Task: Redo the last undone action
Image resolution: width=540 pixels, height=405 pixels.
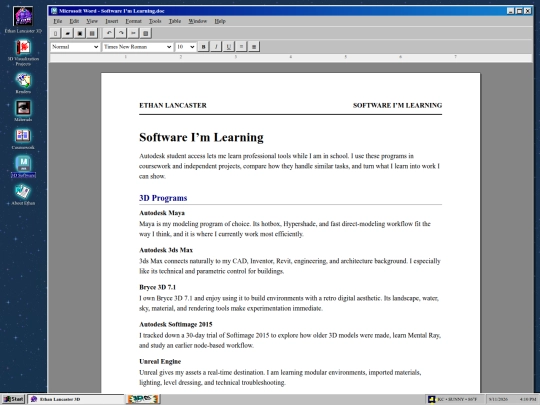Action: click(121, 33)
